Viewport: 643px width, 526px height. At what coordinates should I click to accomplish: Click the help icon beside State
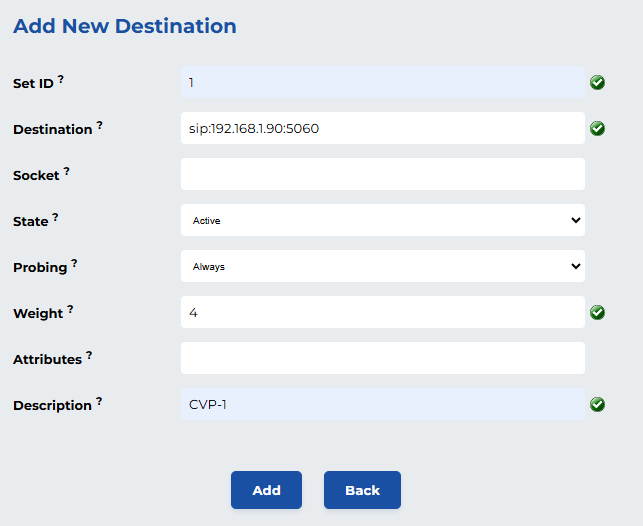(55, 217)
